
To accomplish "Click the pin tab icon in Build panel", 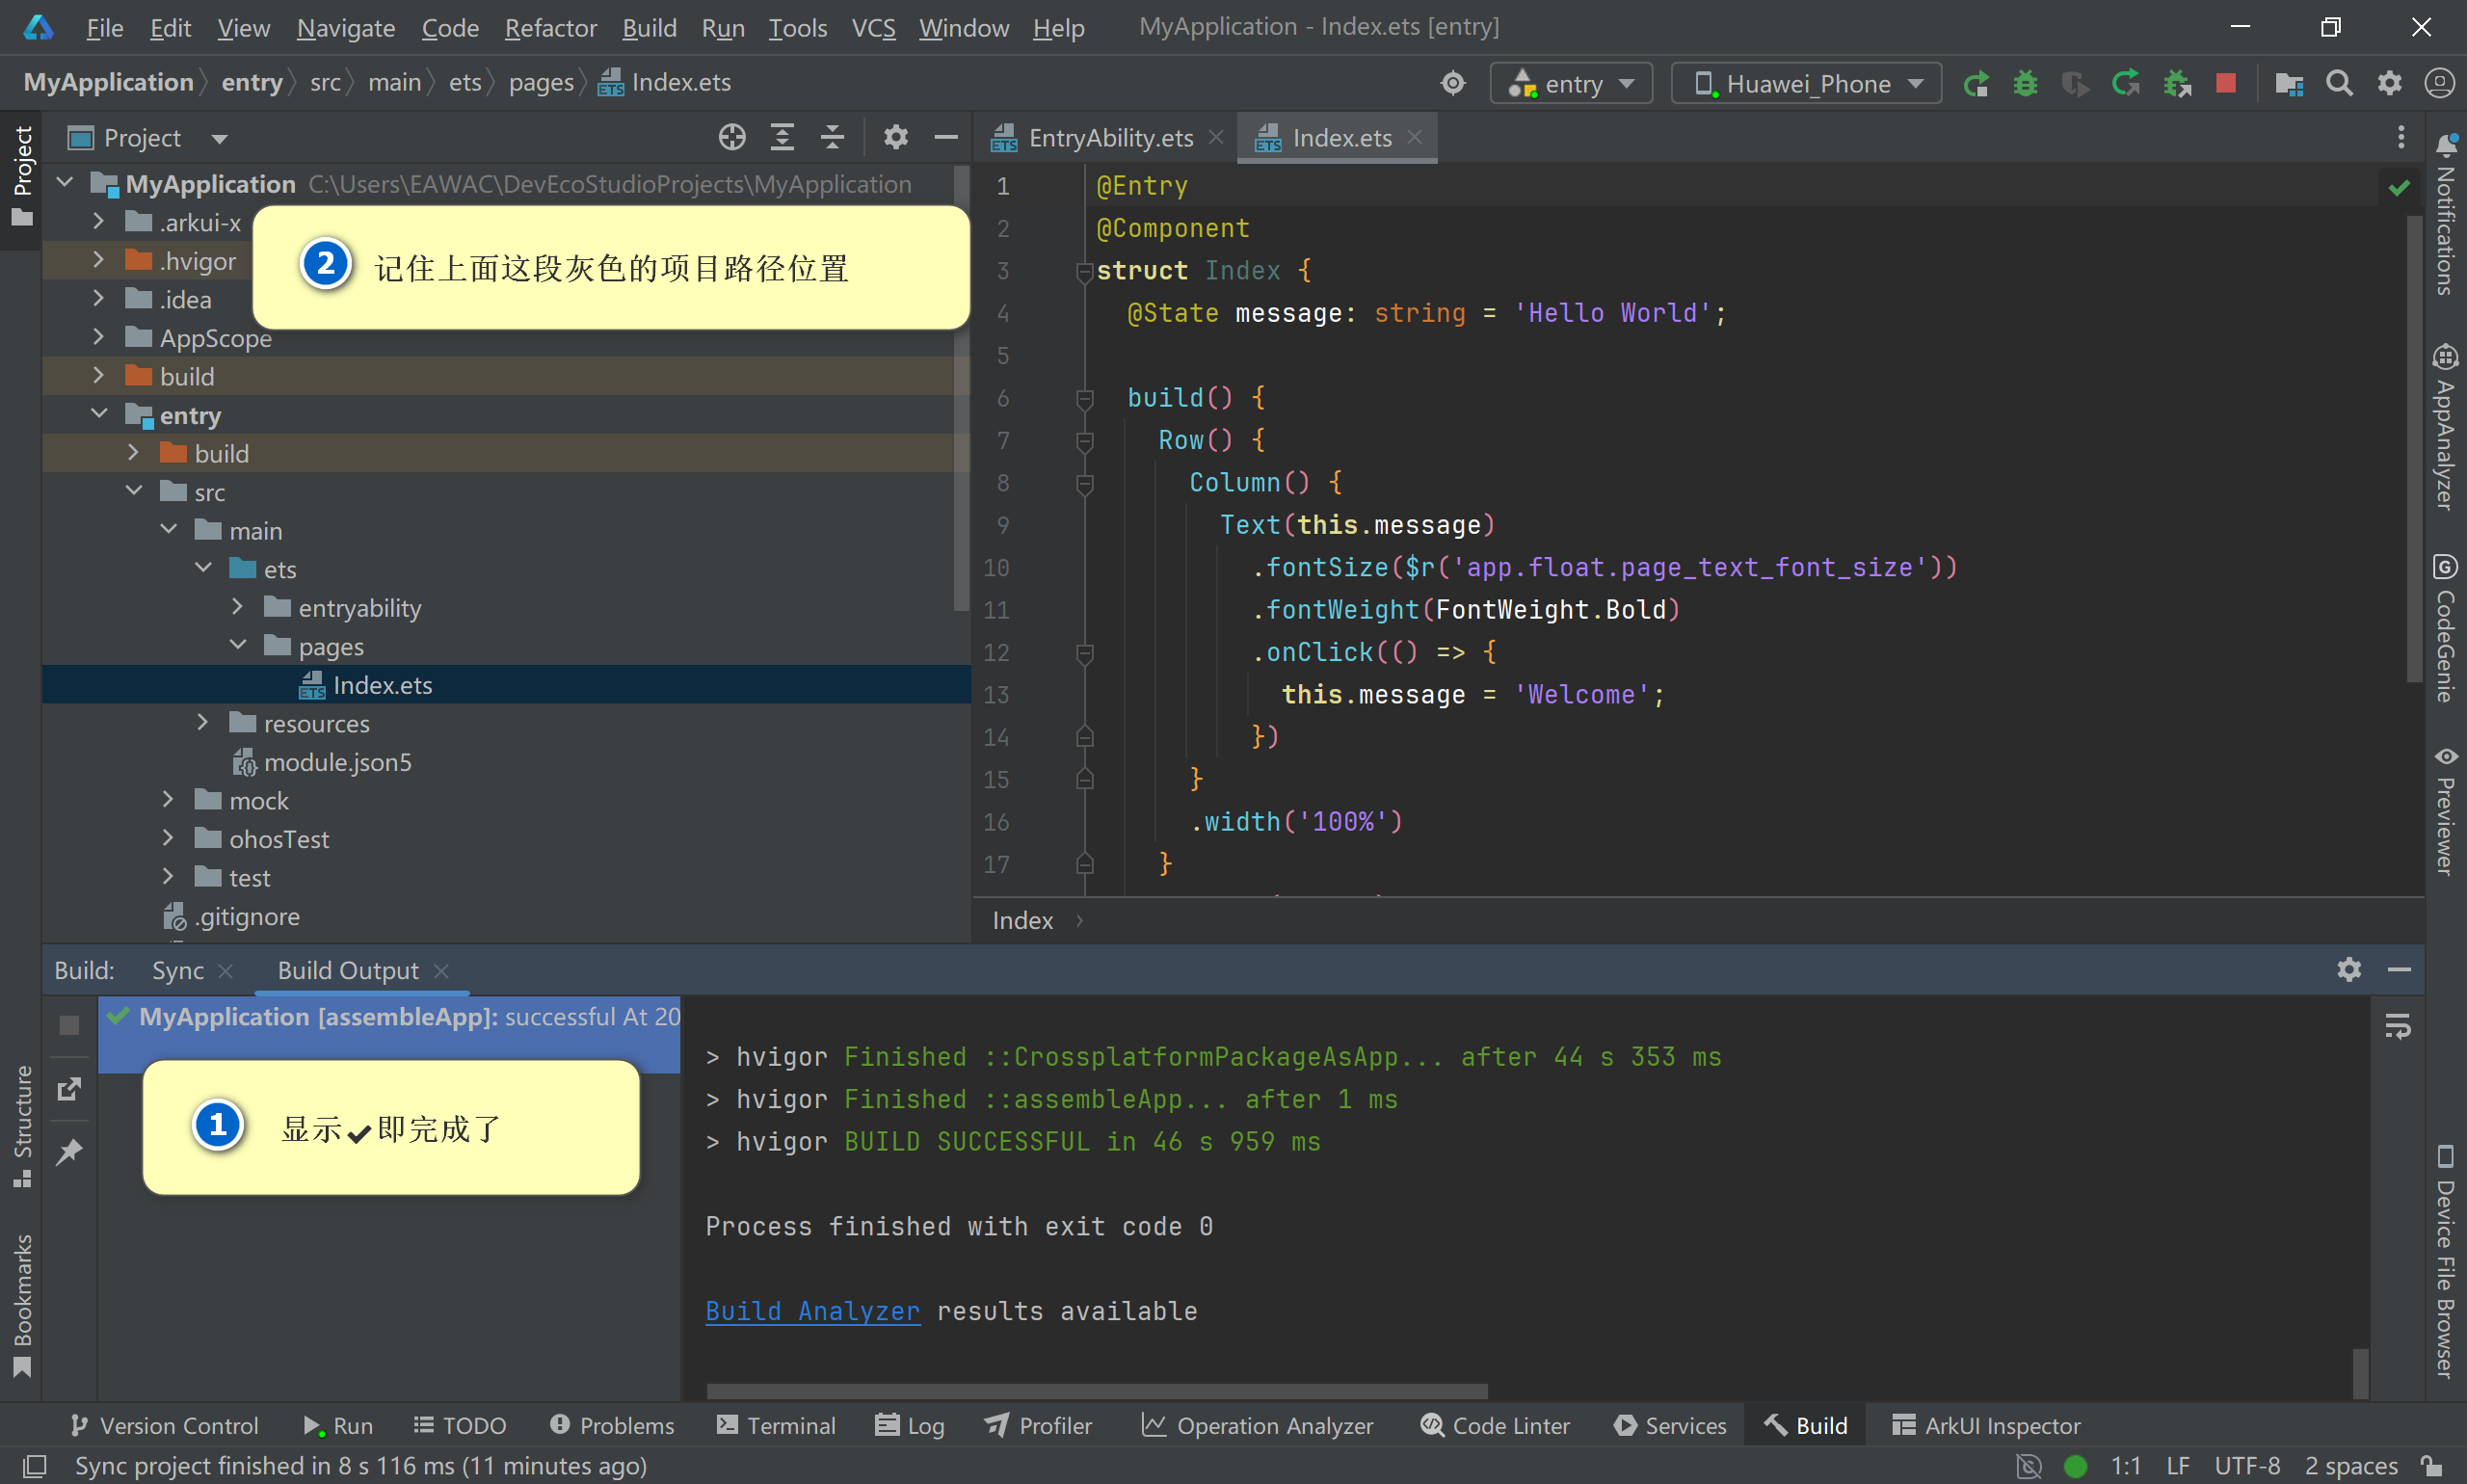I will click(69, 1151).
